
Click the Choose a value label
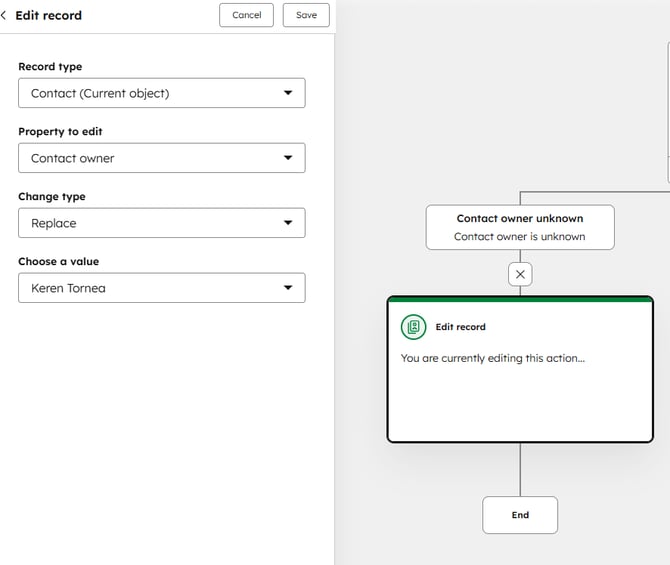[x=58, y=262]
